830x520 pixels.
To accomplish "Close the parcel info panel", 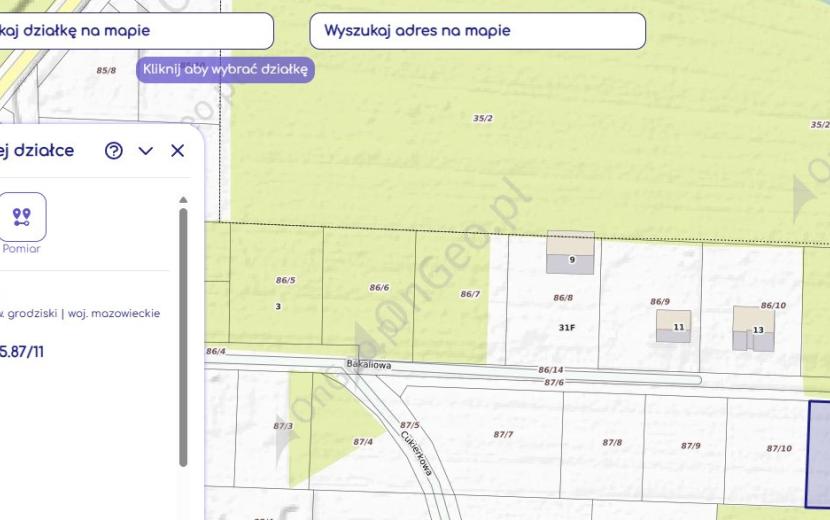I will (178, 151).
